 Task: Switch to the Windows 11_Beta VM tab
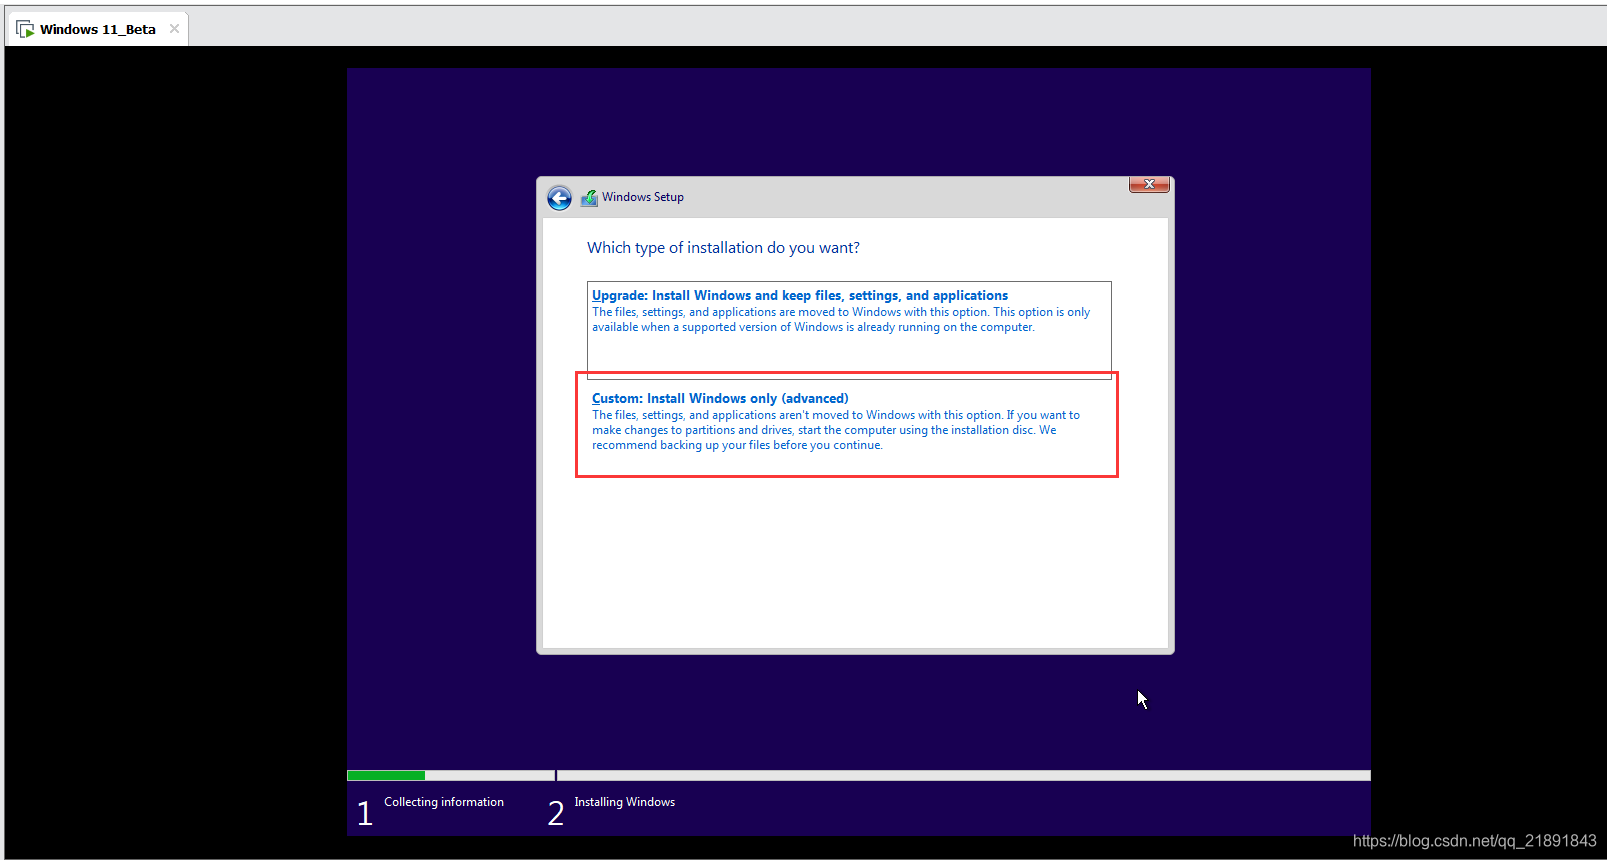(98, 29)
